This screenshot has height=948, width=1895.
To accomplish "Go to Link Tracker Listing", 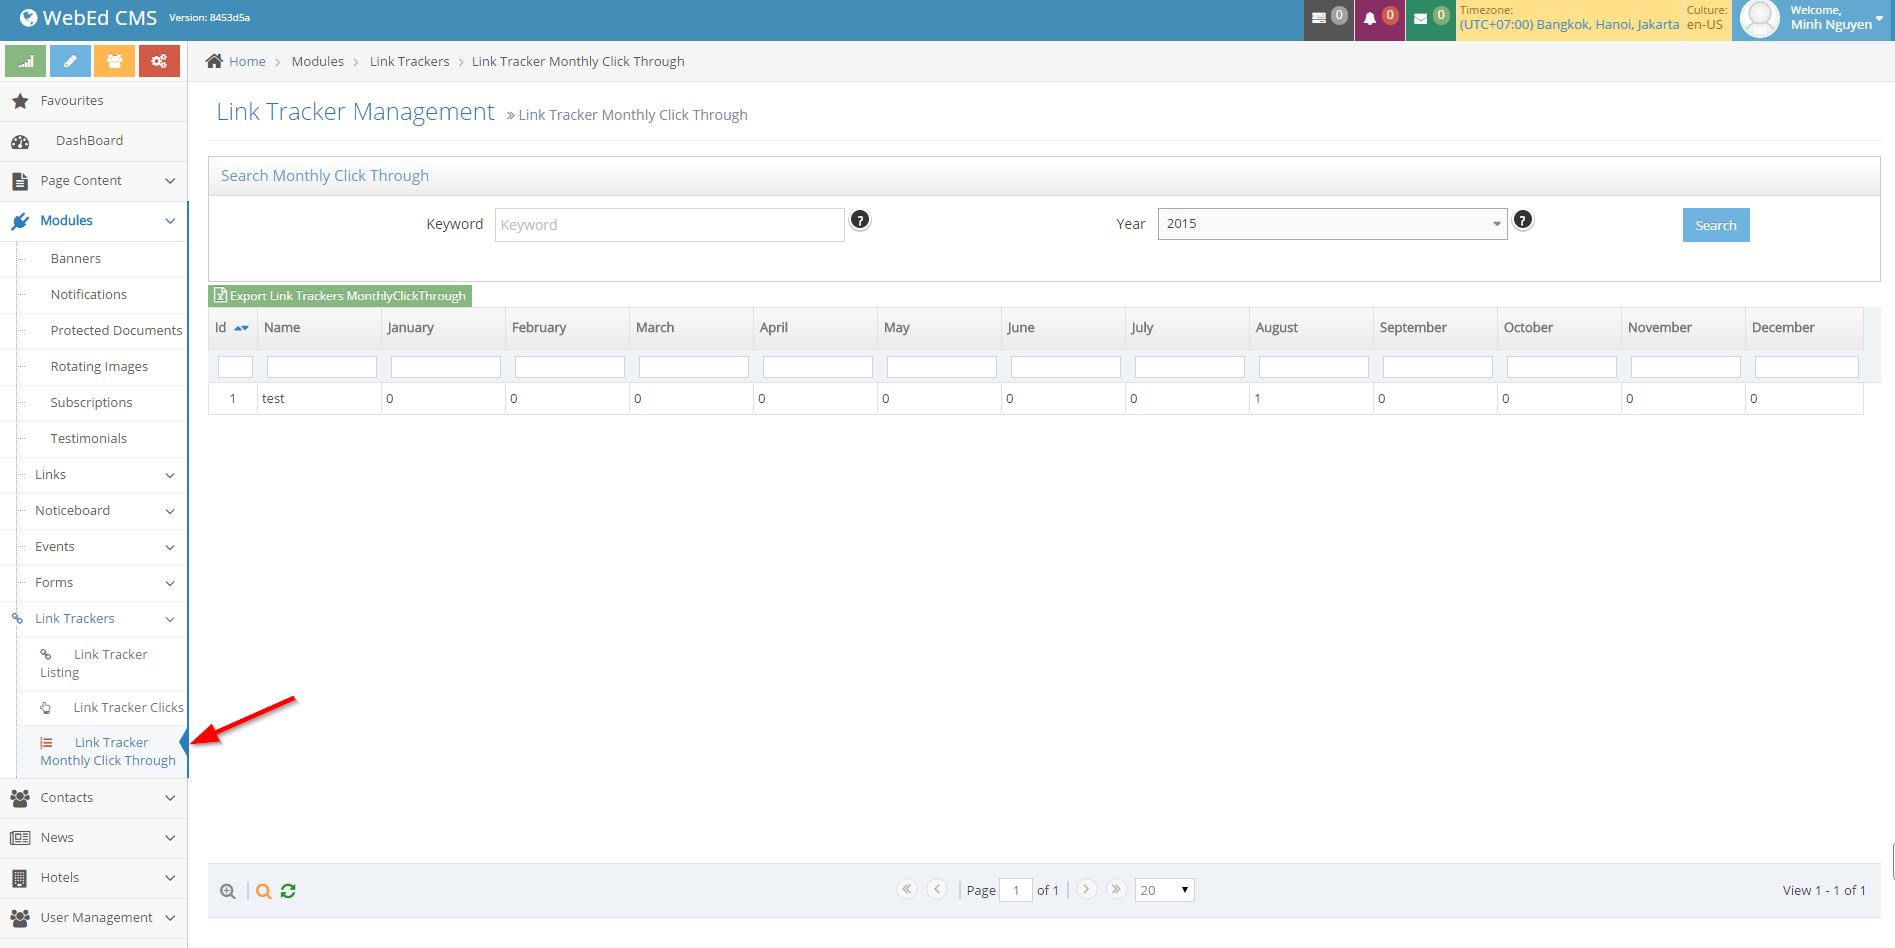I will pyautogui.click(x=103, y=663).
